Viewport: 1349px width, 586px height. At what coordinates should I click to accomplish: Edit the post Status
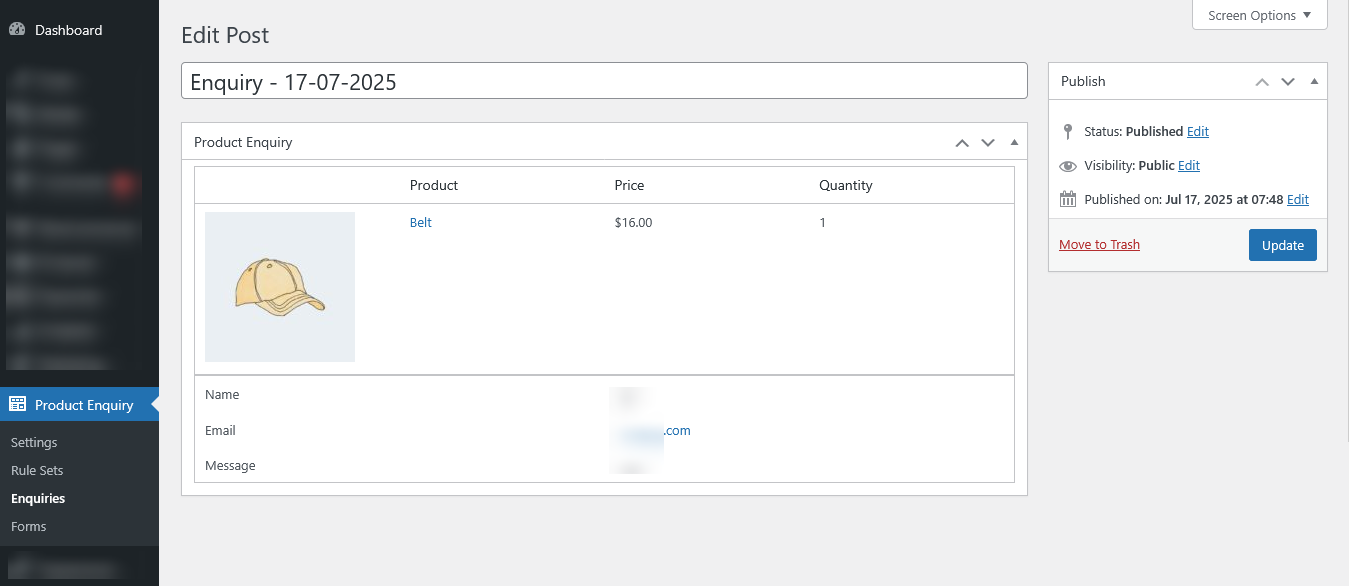click(1197, 131)
